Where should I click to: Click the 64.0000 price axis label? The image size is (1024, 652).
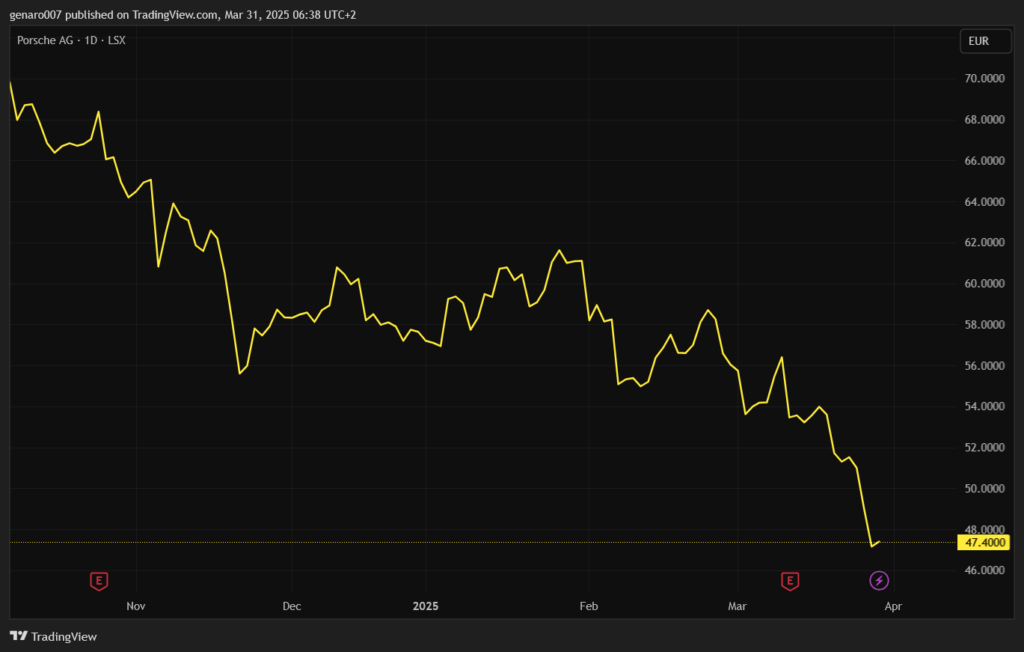(x=985, y=202)
